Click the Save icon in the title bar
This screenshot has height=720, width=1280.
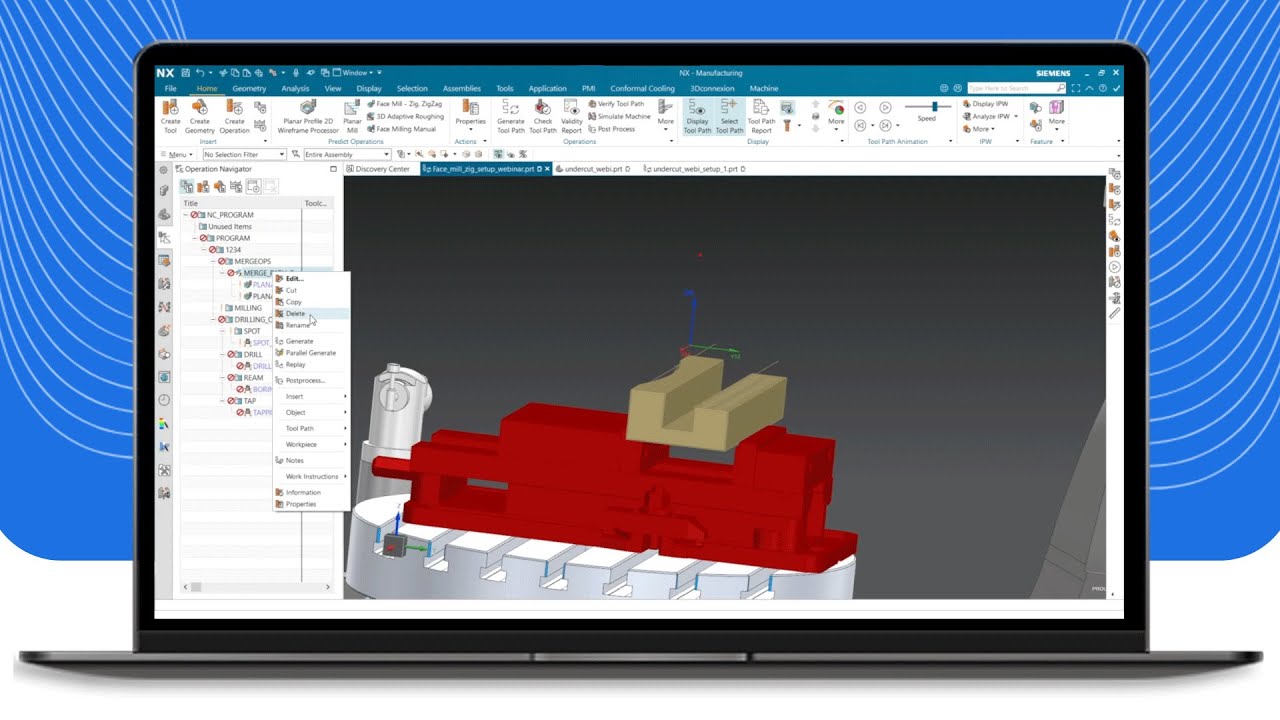point(185,73)
